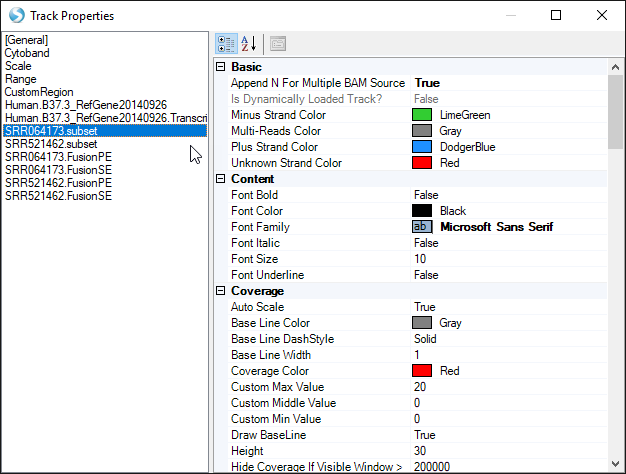Collapse the Coverage section
The height and width of the screenshot is (474, 626).
pyautogui.click(x=220, y=291)
